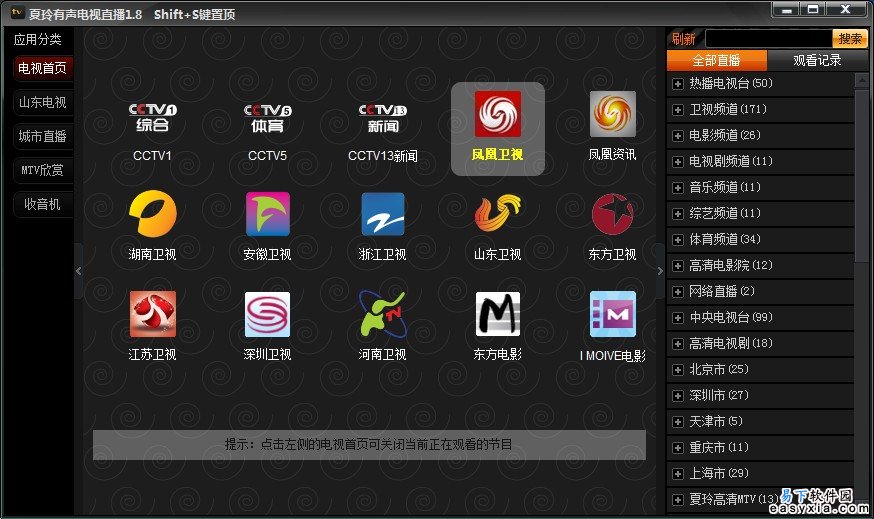The width and height of the screenshot is (874, 519).
Task: Expand the 网络直播 (2) category
Action: click(677, 292)
